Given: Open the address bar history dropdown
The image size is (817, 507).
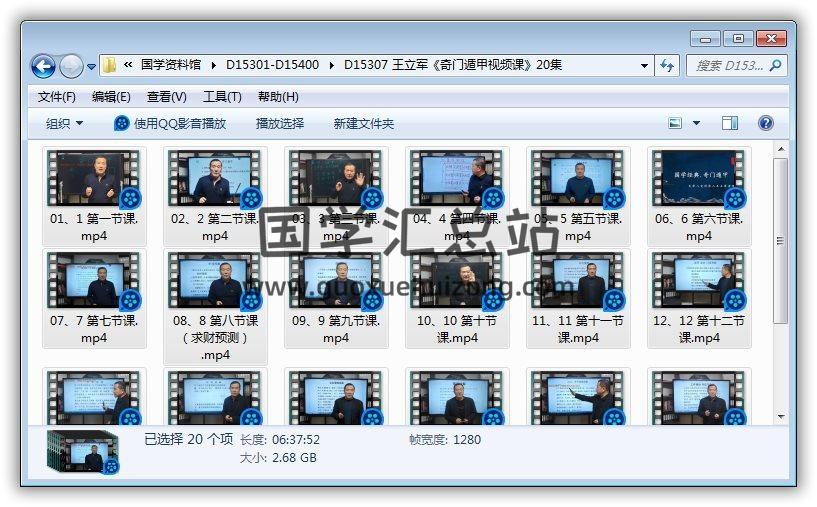Looking at the screenshot, I should click(645, 66).
